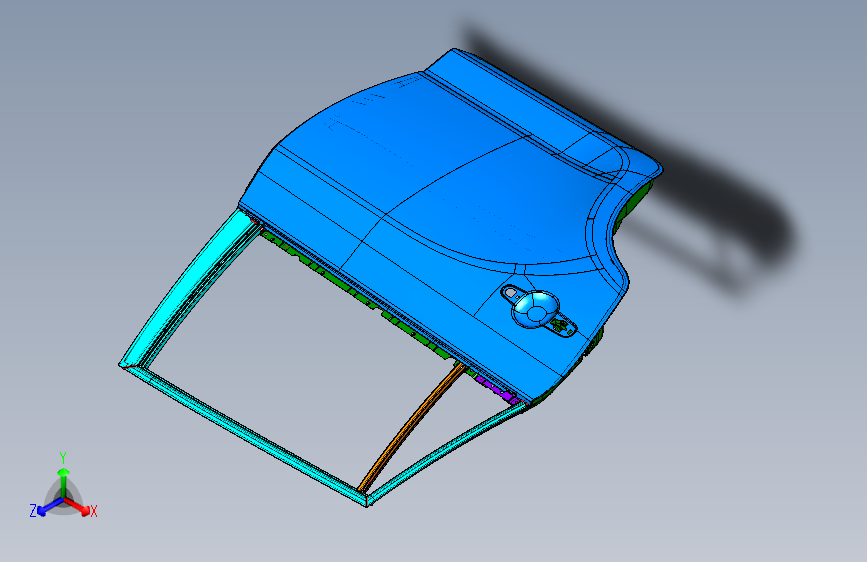Click the blue Z axis arrow of the triad
This screenshot has height=562, width=867.
[49, 507]
